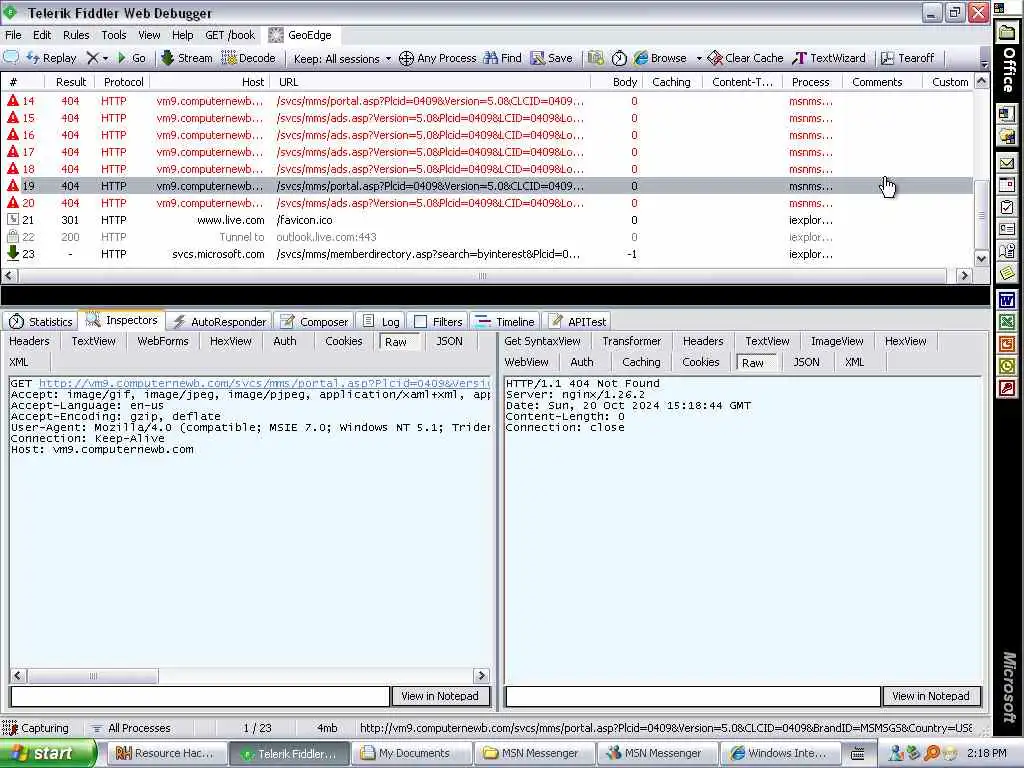
Task: Click session list horizontal scroll right arrow
Action: click(964, 276)
